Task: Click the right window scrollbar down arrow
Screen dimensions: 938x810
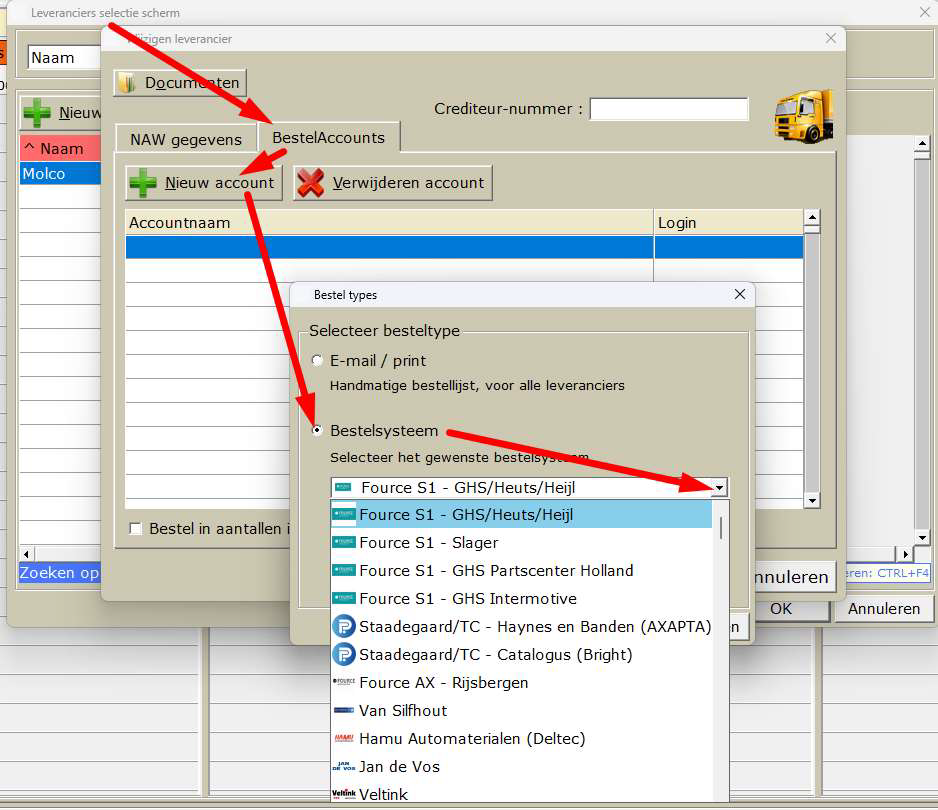Action: tap(922, 537)
